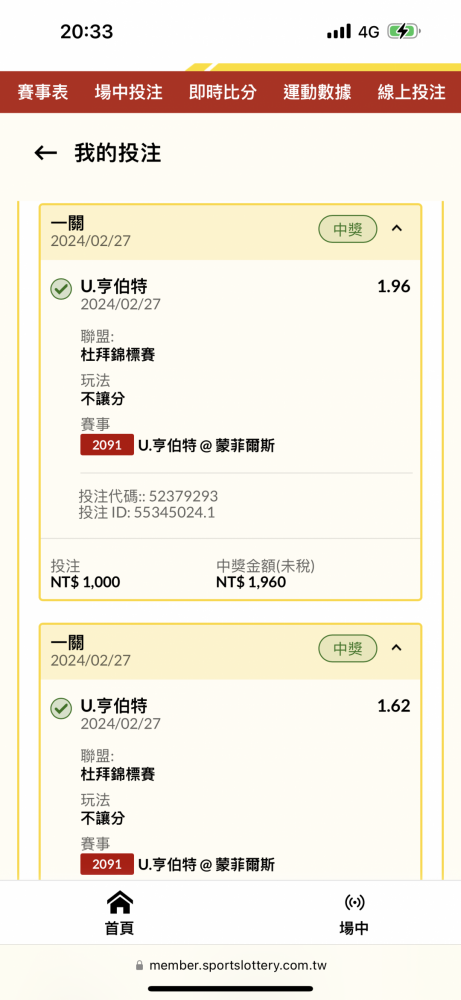Tap the 中獎 badge on second card

point(348,649)
